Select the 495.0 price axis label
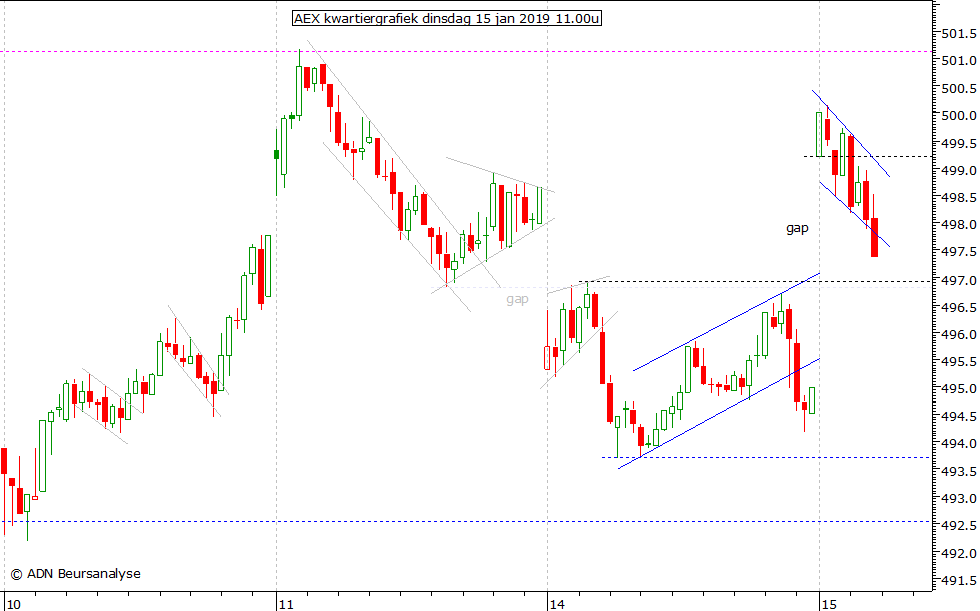The image size is (980, 611). (x=959, y=389)
